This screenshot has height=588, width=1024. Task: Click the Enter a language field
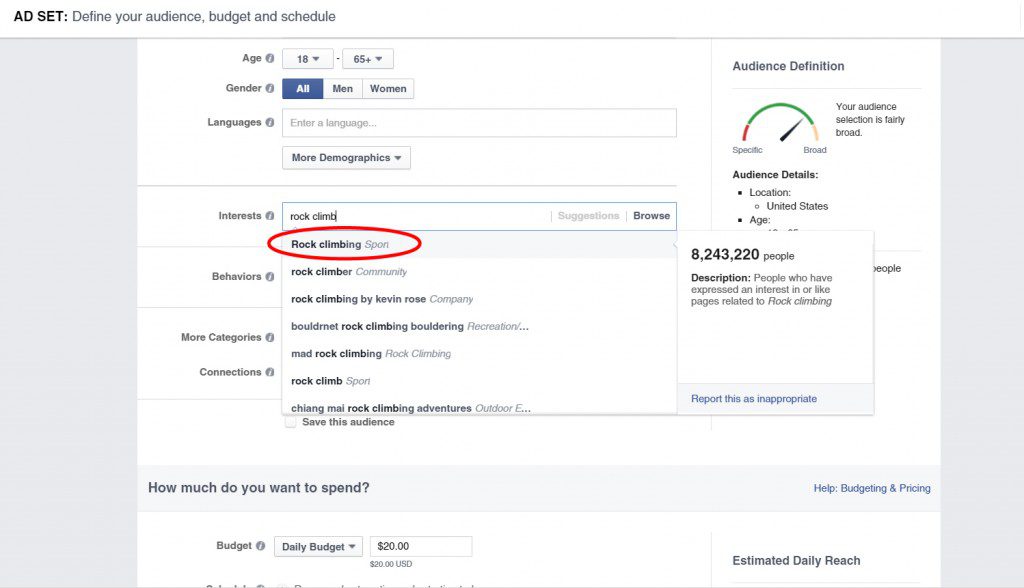point(479,123)
